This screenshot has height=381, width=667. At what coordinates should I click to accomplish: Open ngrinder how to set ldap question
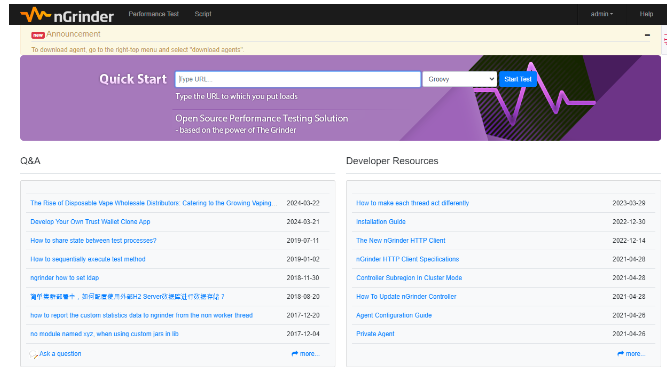65,278
